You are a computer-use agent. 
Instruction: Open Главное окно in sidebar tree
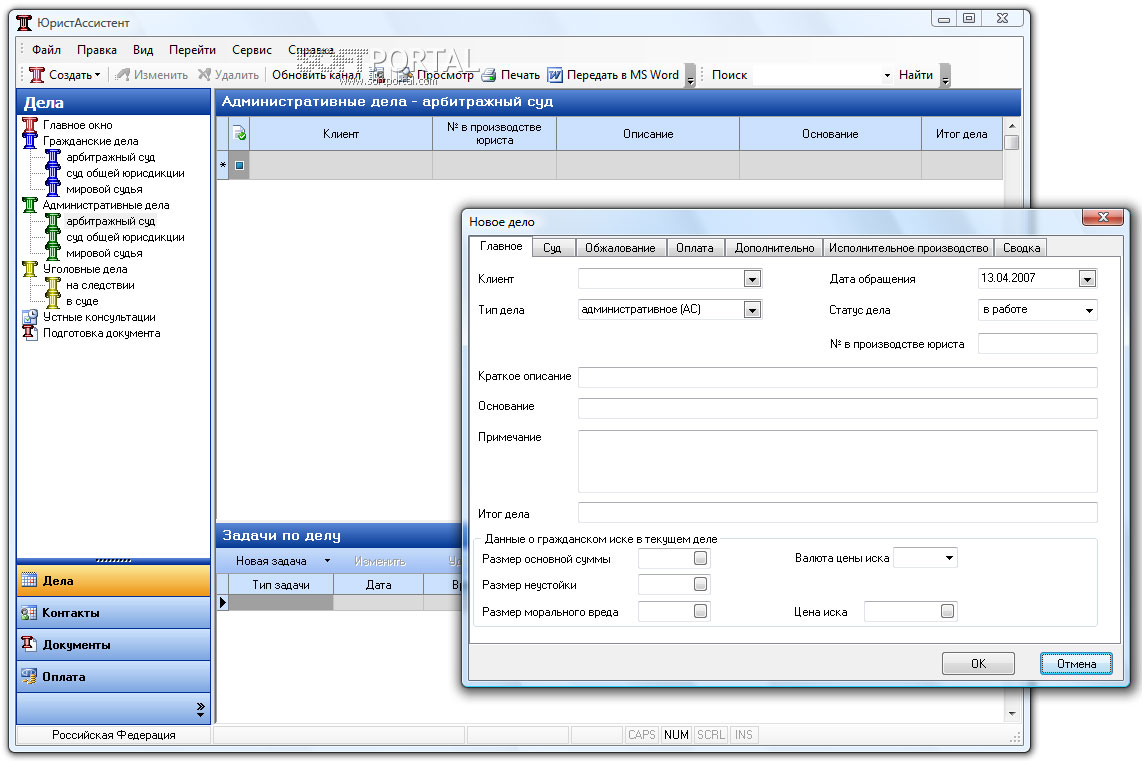(x=77, y=125)
